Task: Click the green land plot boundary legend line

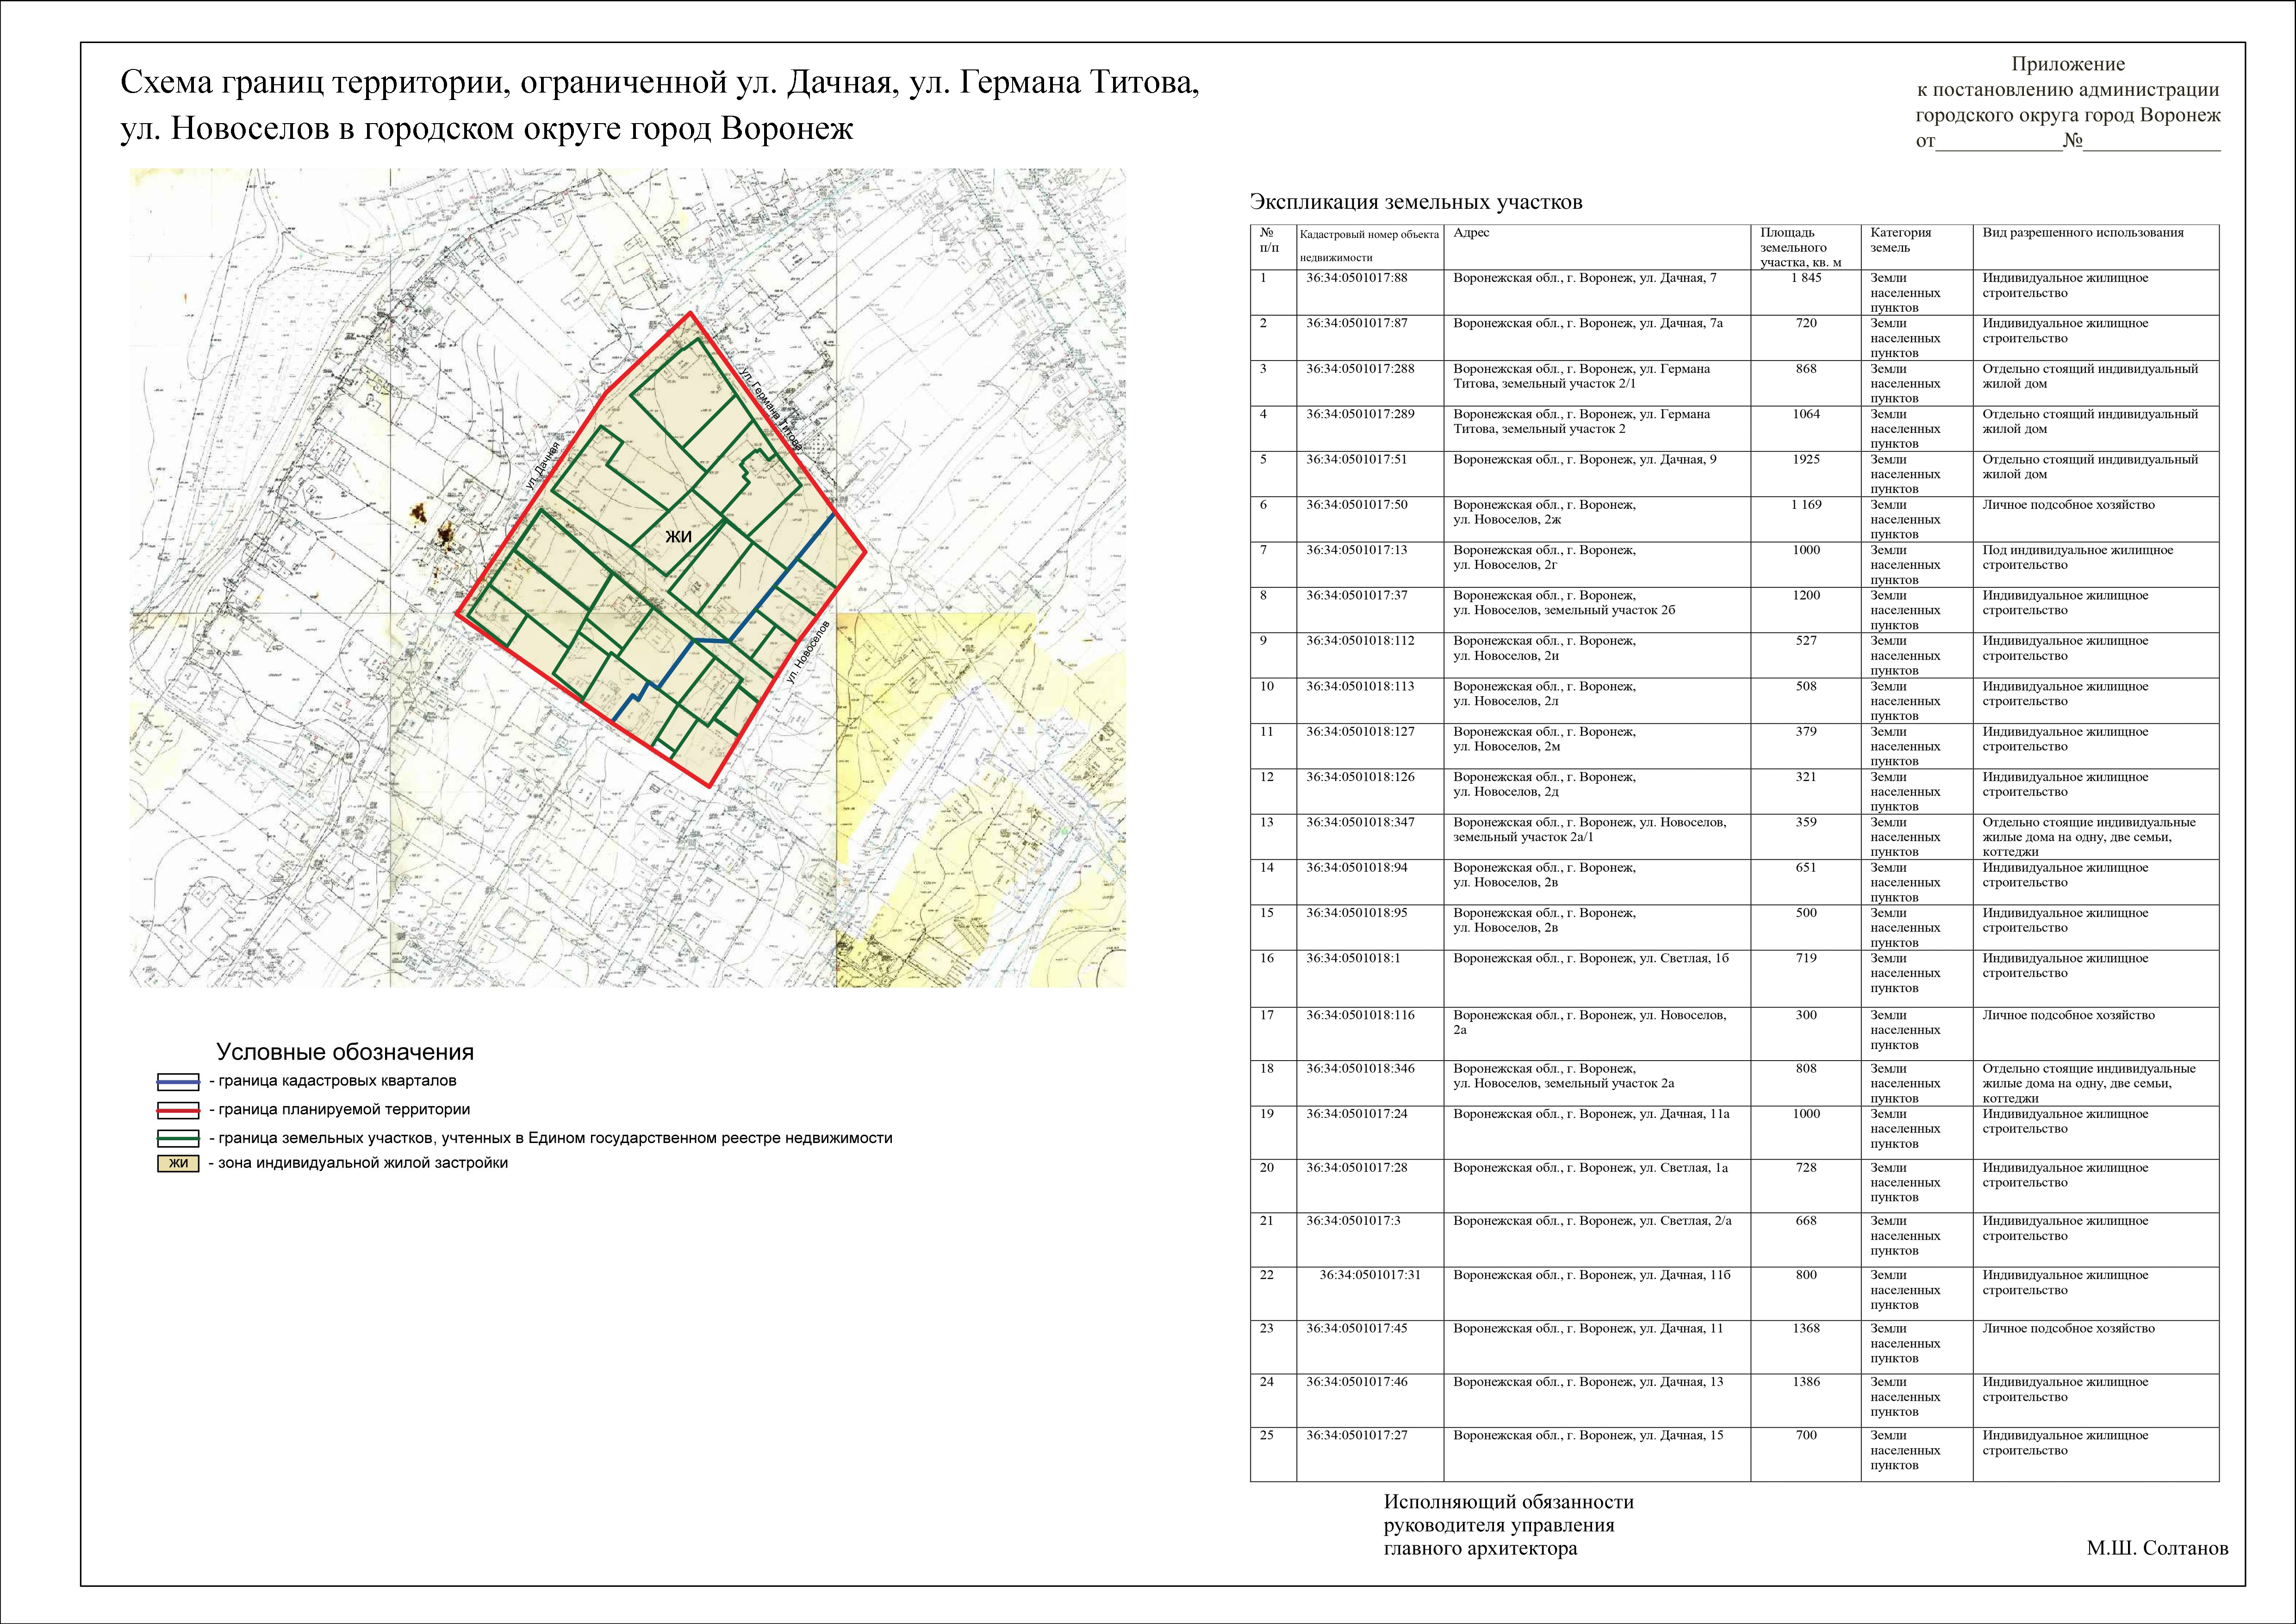Action: [x=179, y=1138]
